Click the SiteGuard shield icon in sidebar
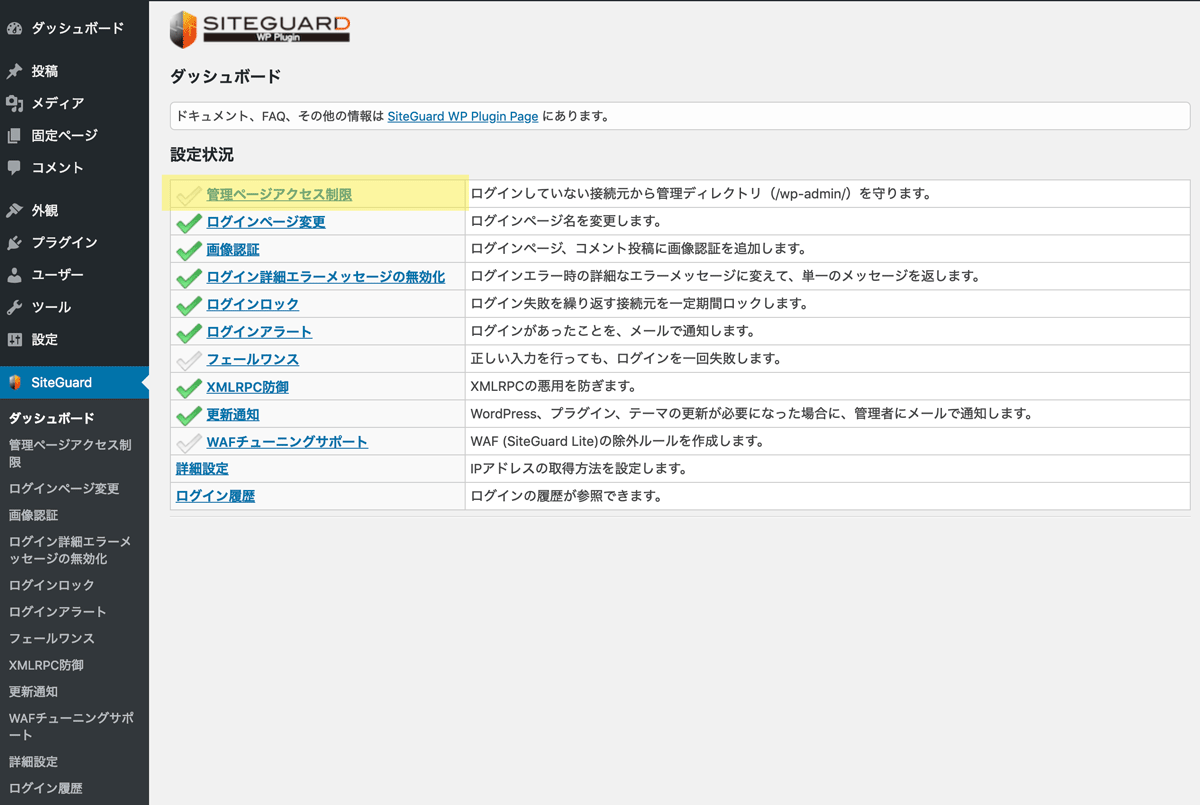The width and height of the screenshot is (1200, 805). tap(14, 382)
